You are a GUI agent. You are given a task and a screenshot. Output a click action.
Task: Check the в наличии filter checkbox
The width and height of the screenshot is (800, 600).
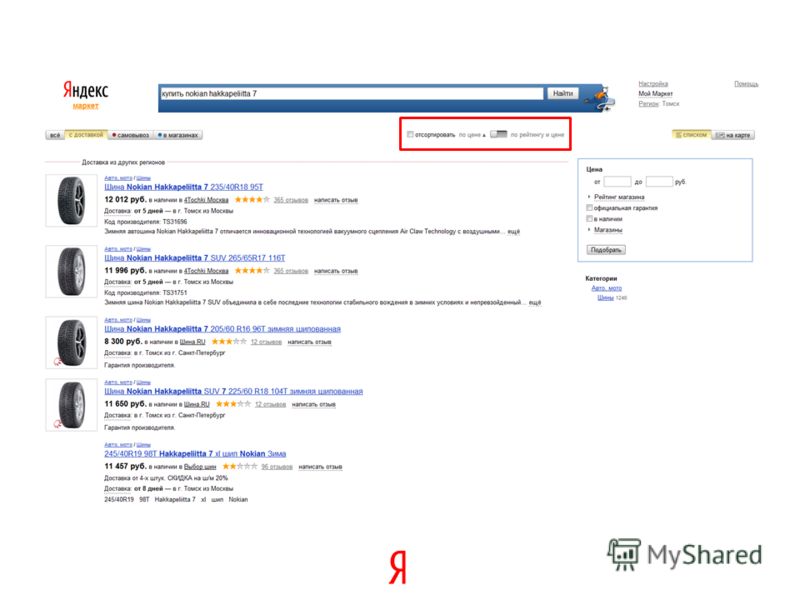click(590, 218)
